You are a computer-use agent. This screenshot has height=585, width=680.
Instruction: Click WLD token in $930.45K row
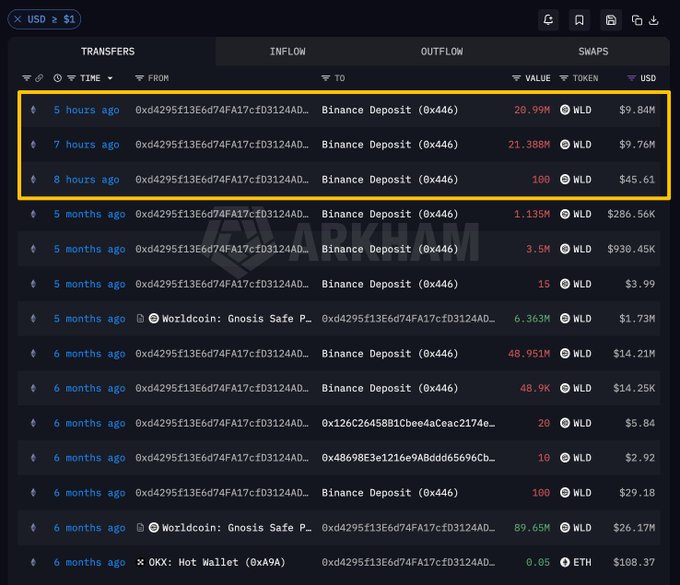pyautogui.click(x=575, y=249)
